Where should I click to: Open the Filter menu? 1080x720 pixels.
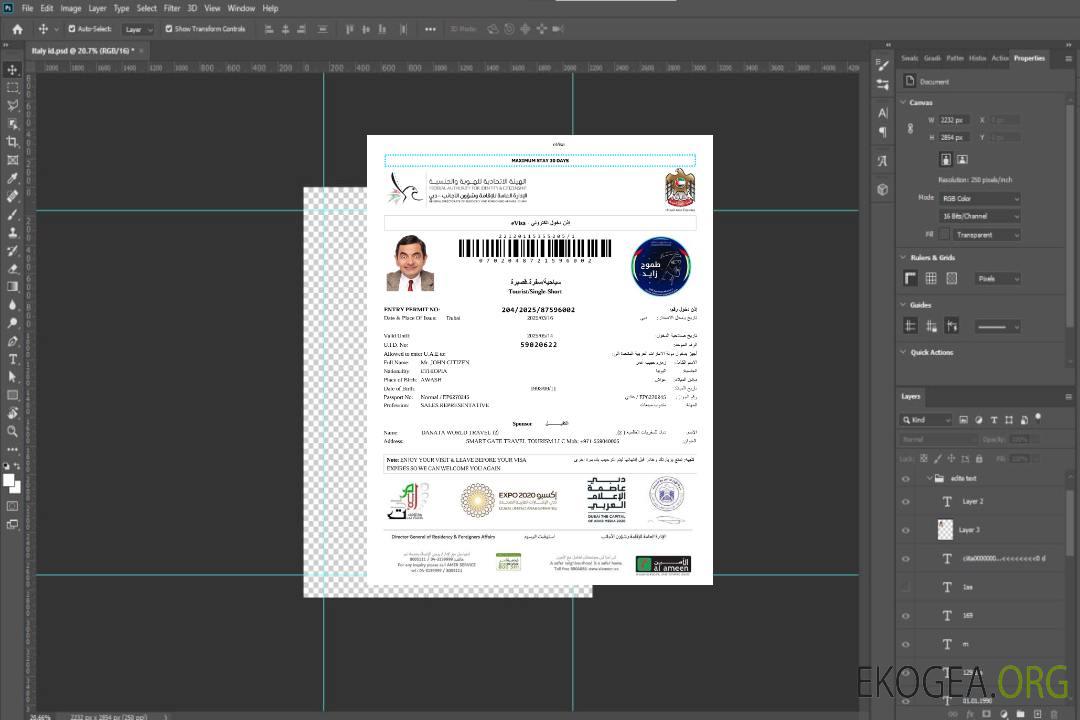(x=172, y=8)
